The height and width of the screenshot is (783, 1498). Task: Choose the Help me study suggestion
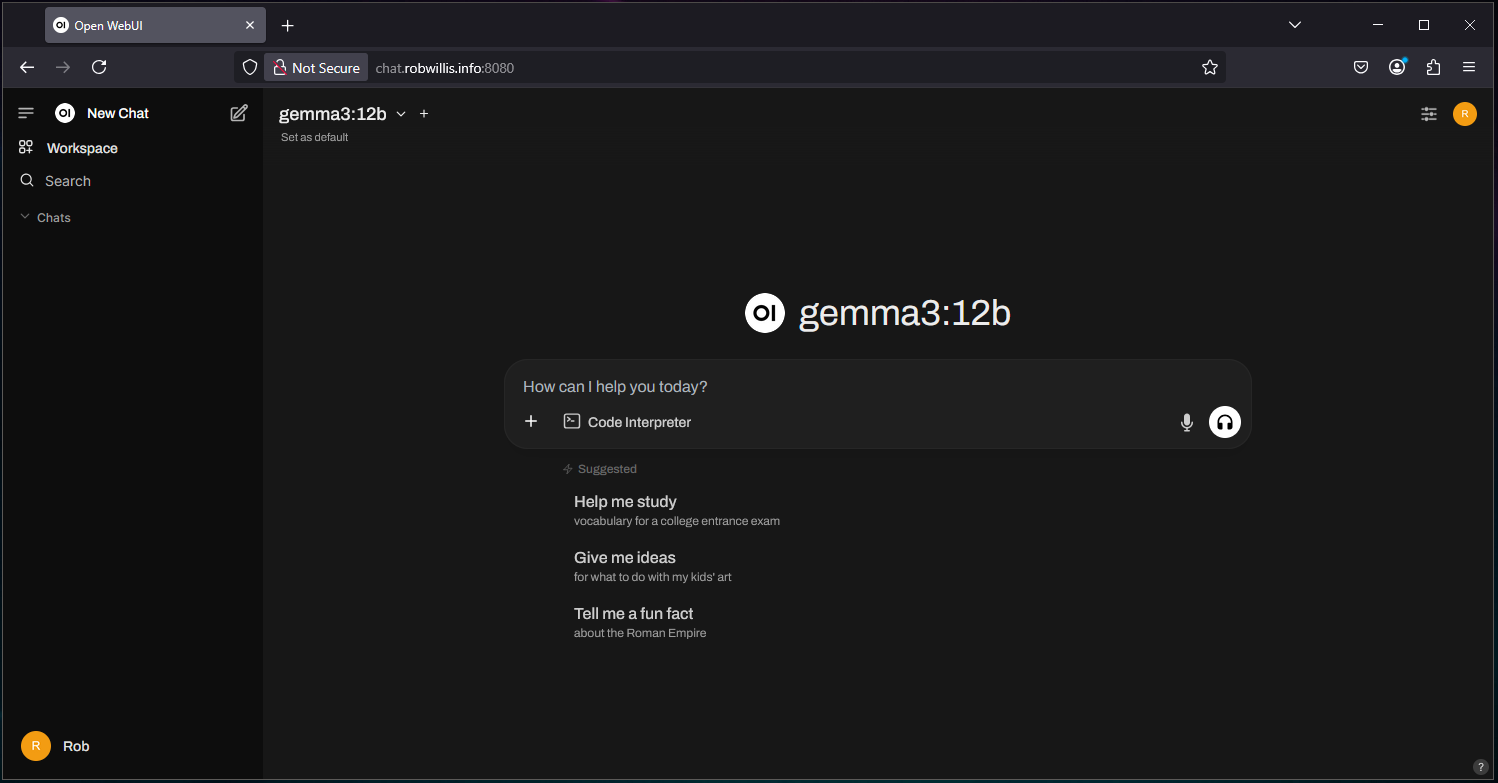coord(677,510)
